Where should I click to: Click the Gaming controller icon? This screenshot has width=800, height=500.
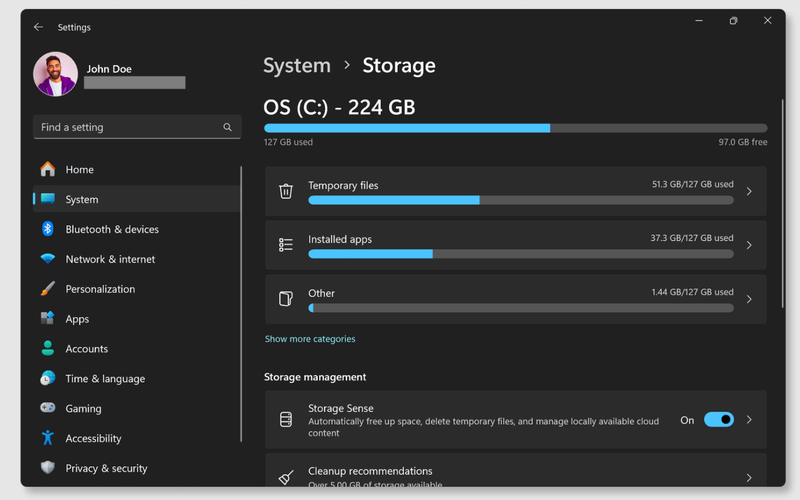(x=48, y=408)
